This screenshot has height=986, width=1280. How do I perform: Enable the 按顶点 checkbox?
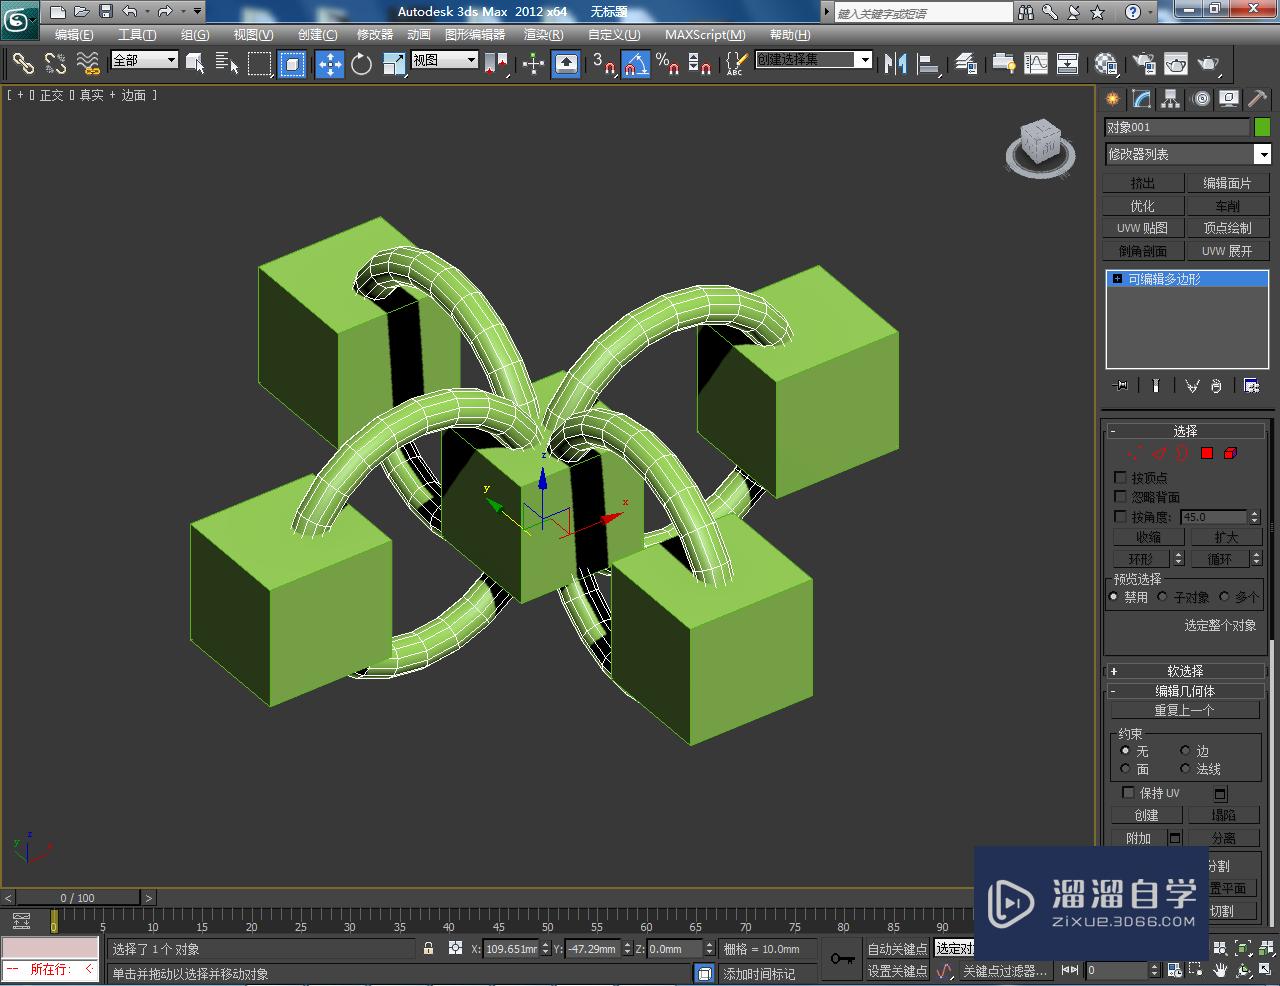tap(1120, 477)
